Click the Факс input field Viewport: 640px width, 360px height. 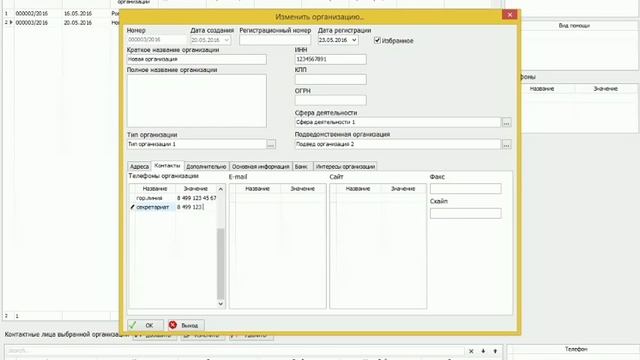[x=465, y=189]
